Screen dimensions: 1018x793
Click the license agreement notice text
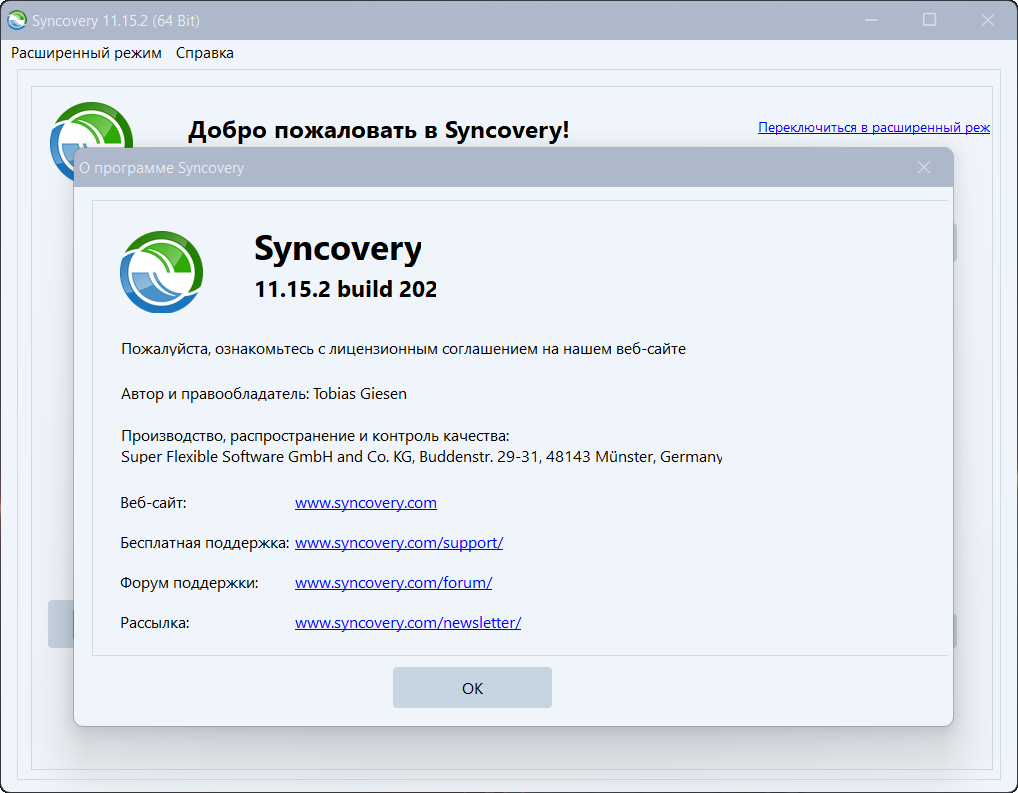403,349
